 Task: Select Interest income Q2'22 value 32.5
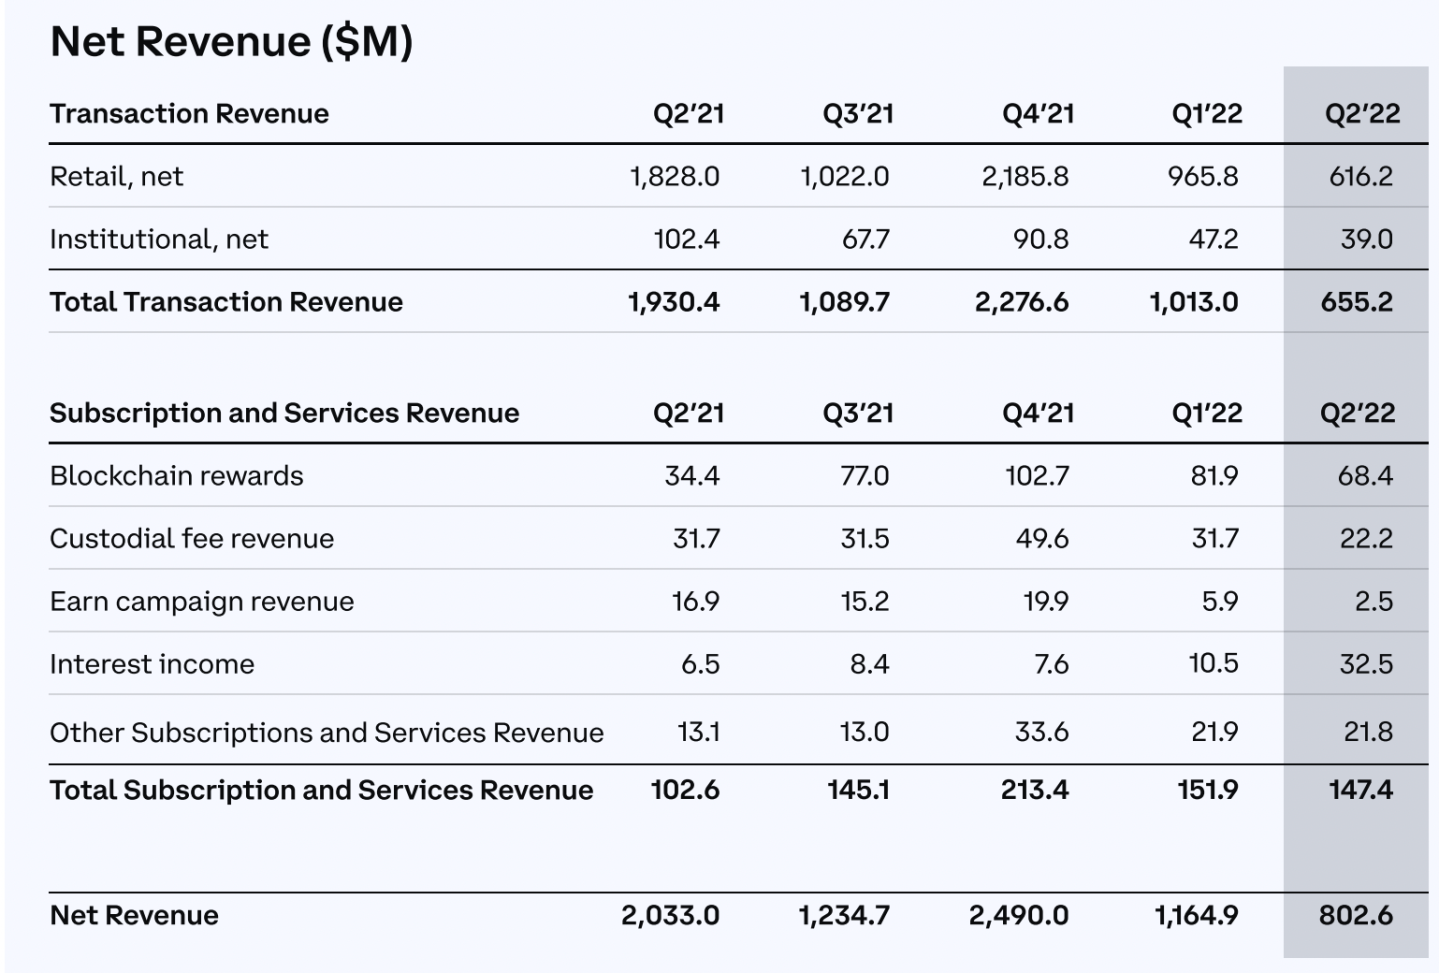point(1366,664)
